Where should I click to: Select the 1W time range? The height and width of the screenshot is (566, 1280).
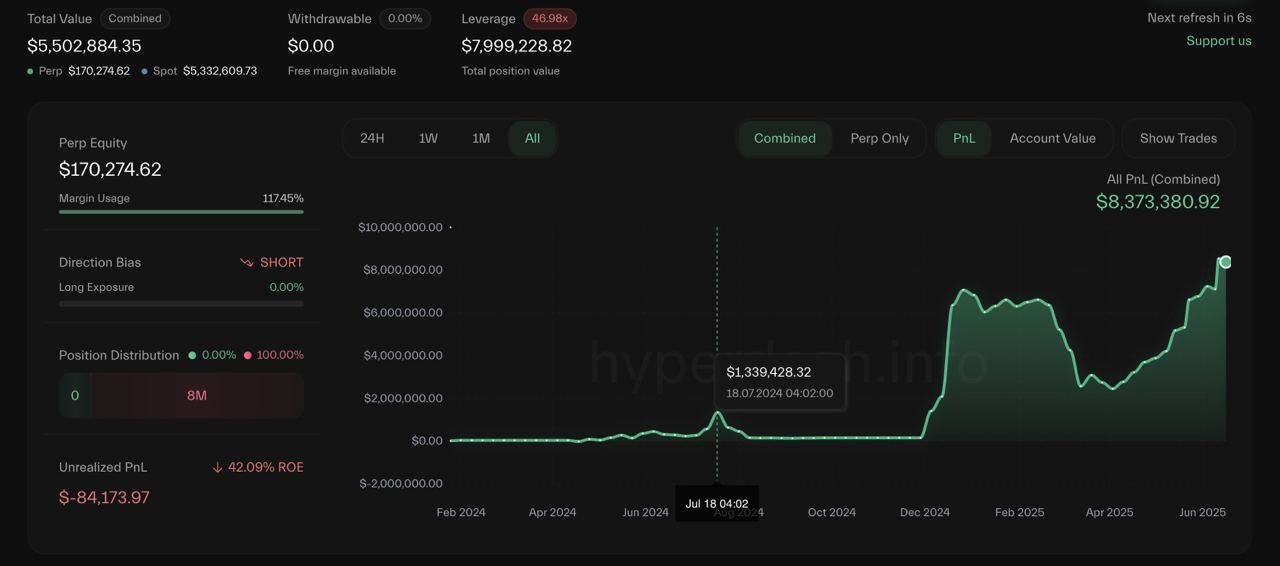pyautogui.click(x=428, y=138)
